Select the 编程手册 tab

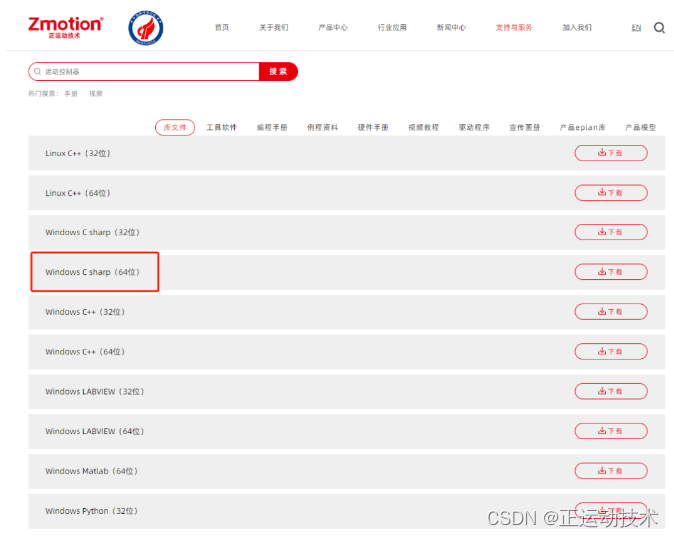(272, 127)
